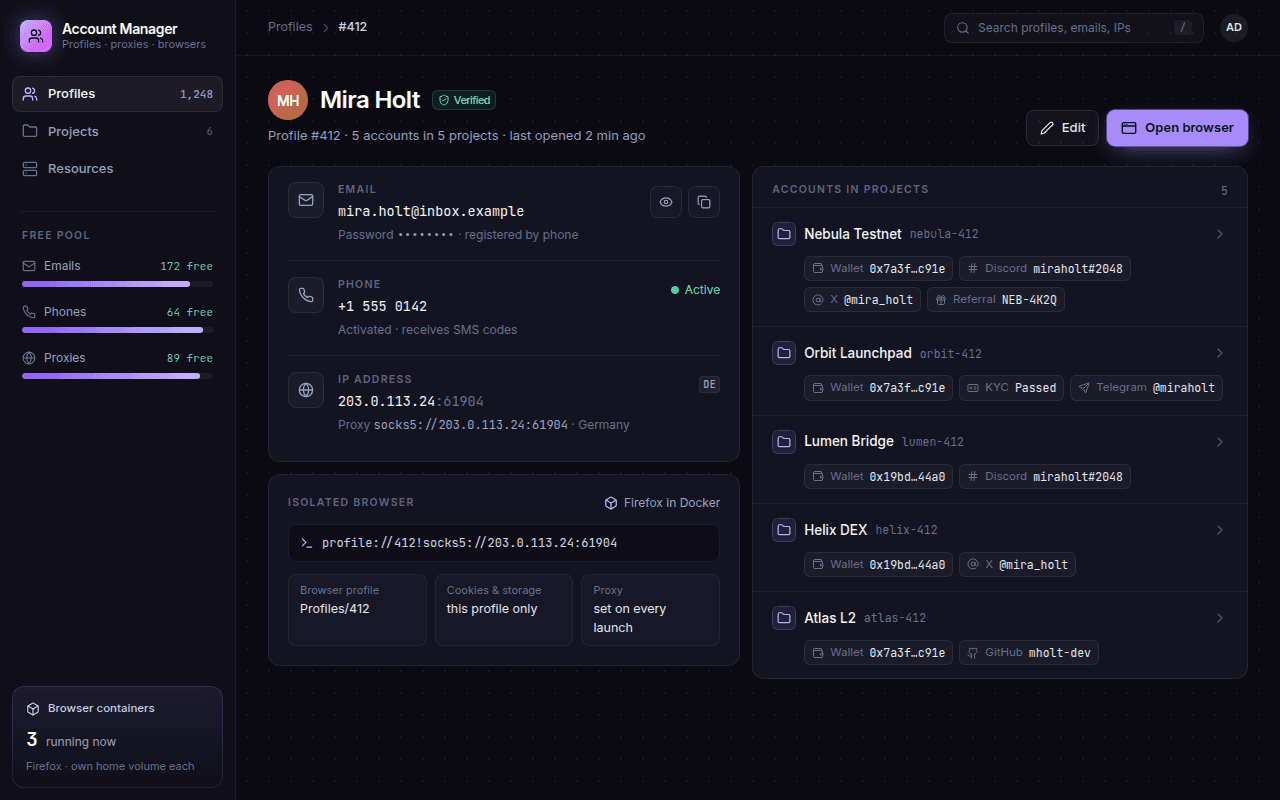Click the 203.0.113.24:61904 IP address
1280x800 pixels.
[411, 401]
